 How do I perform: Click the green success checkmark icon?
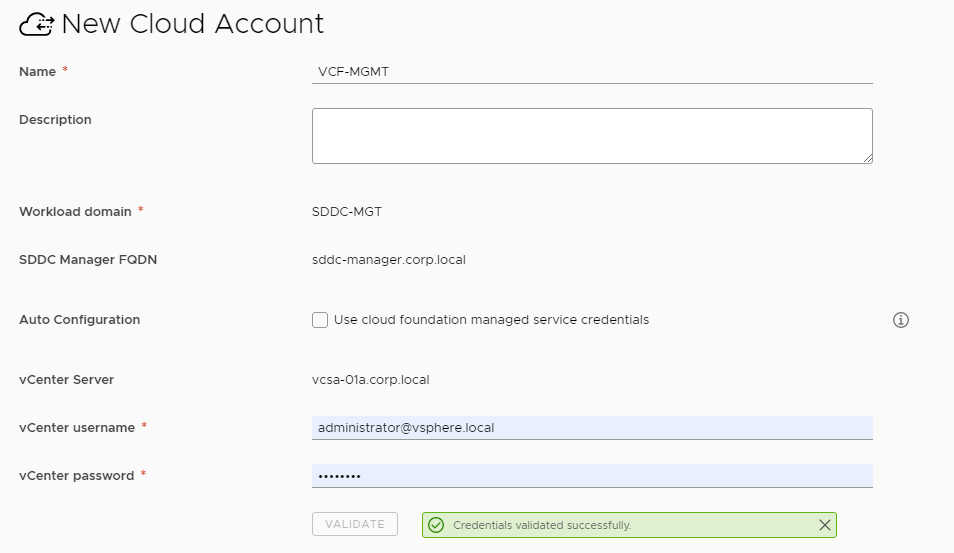(436, 525)
